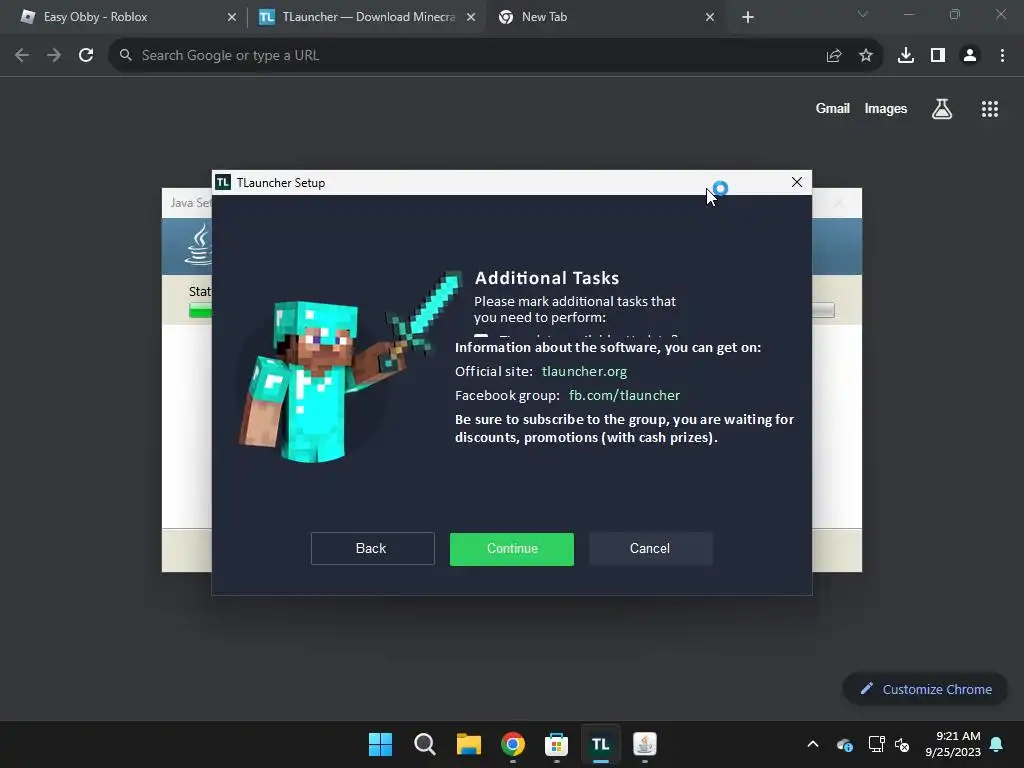
Task: Click OneDrive cloud tray icon
Action: click(844, 744)
